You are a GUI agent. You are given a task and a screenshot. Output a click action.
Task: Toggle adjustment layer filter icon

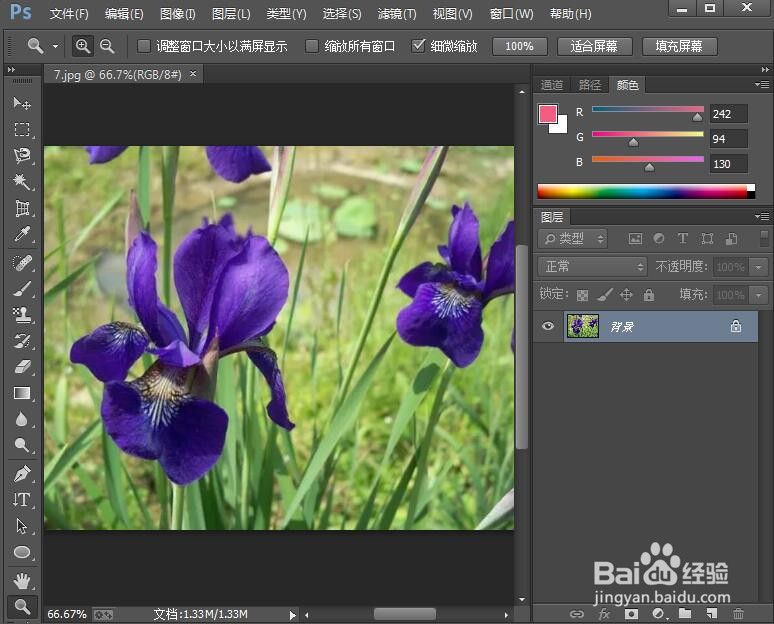[x=659, y=238]
